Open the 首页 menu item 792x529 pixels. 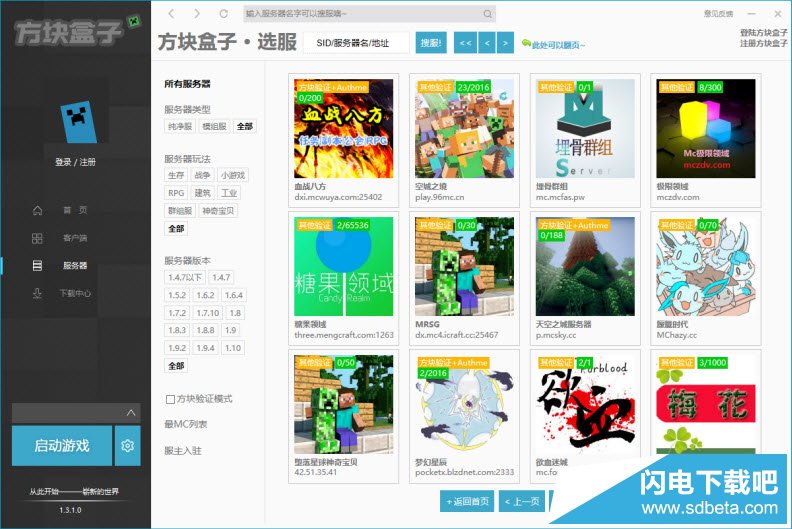pos(75,210)
